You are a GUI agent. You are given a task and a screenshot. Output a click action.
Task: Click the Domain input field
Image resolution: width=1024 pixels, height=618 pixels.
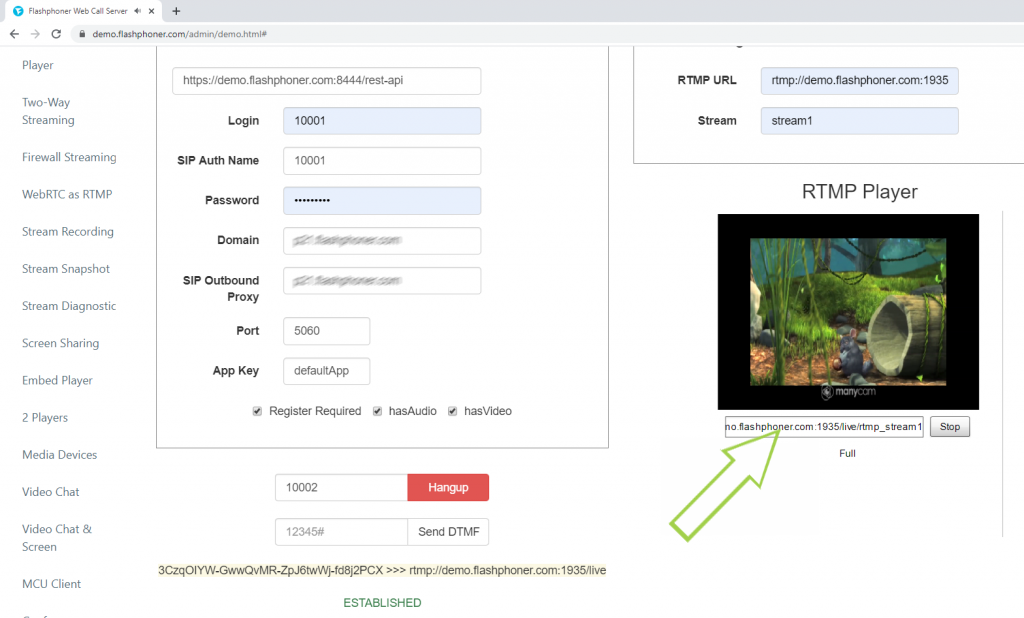point(382,240)
